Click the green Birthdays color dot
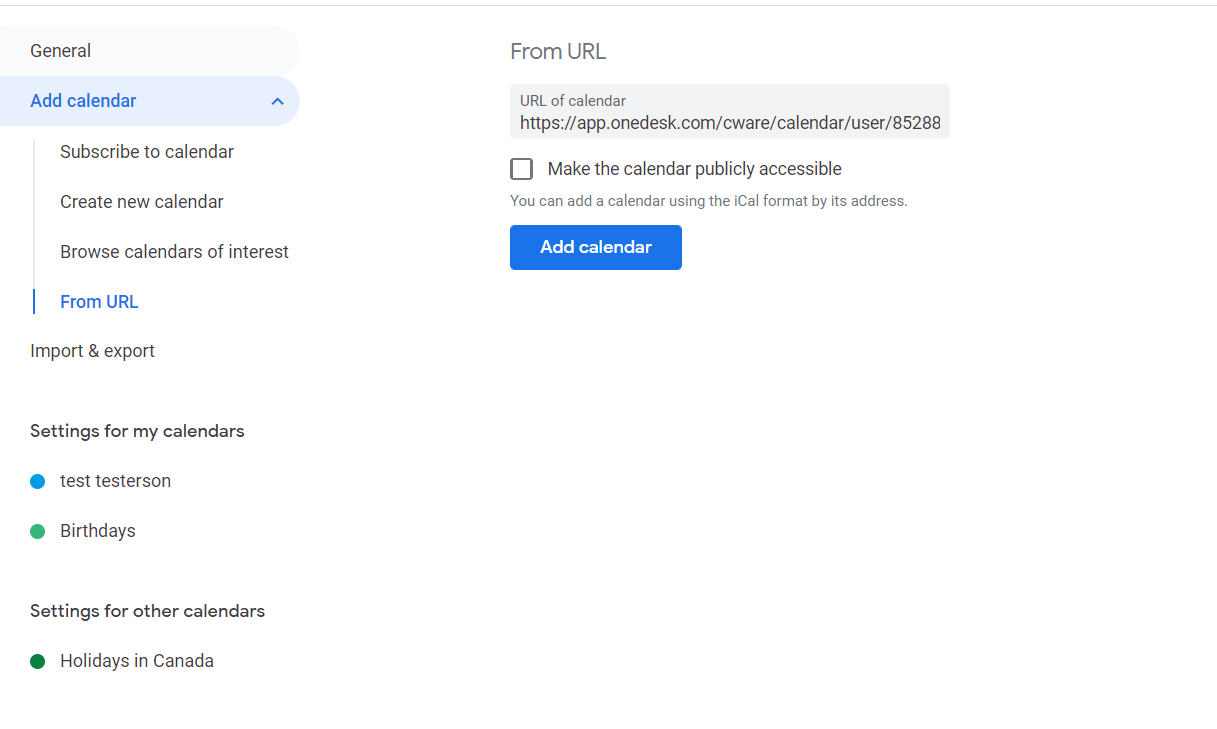 38,531
